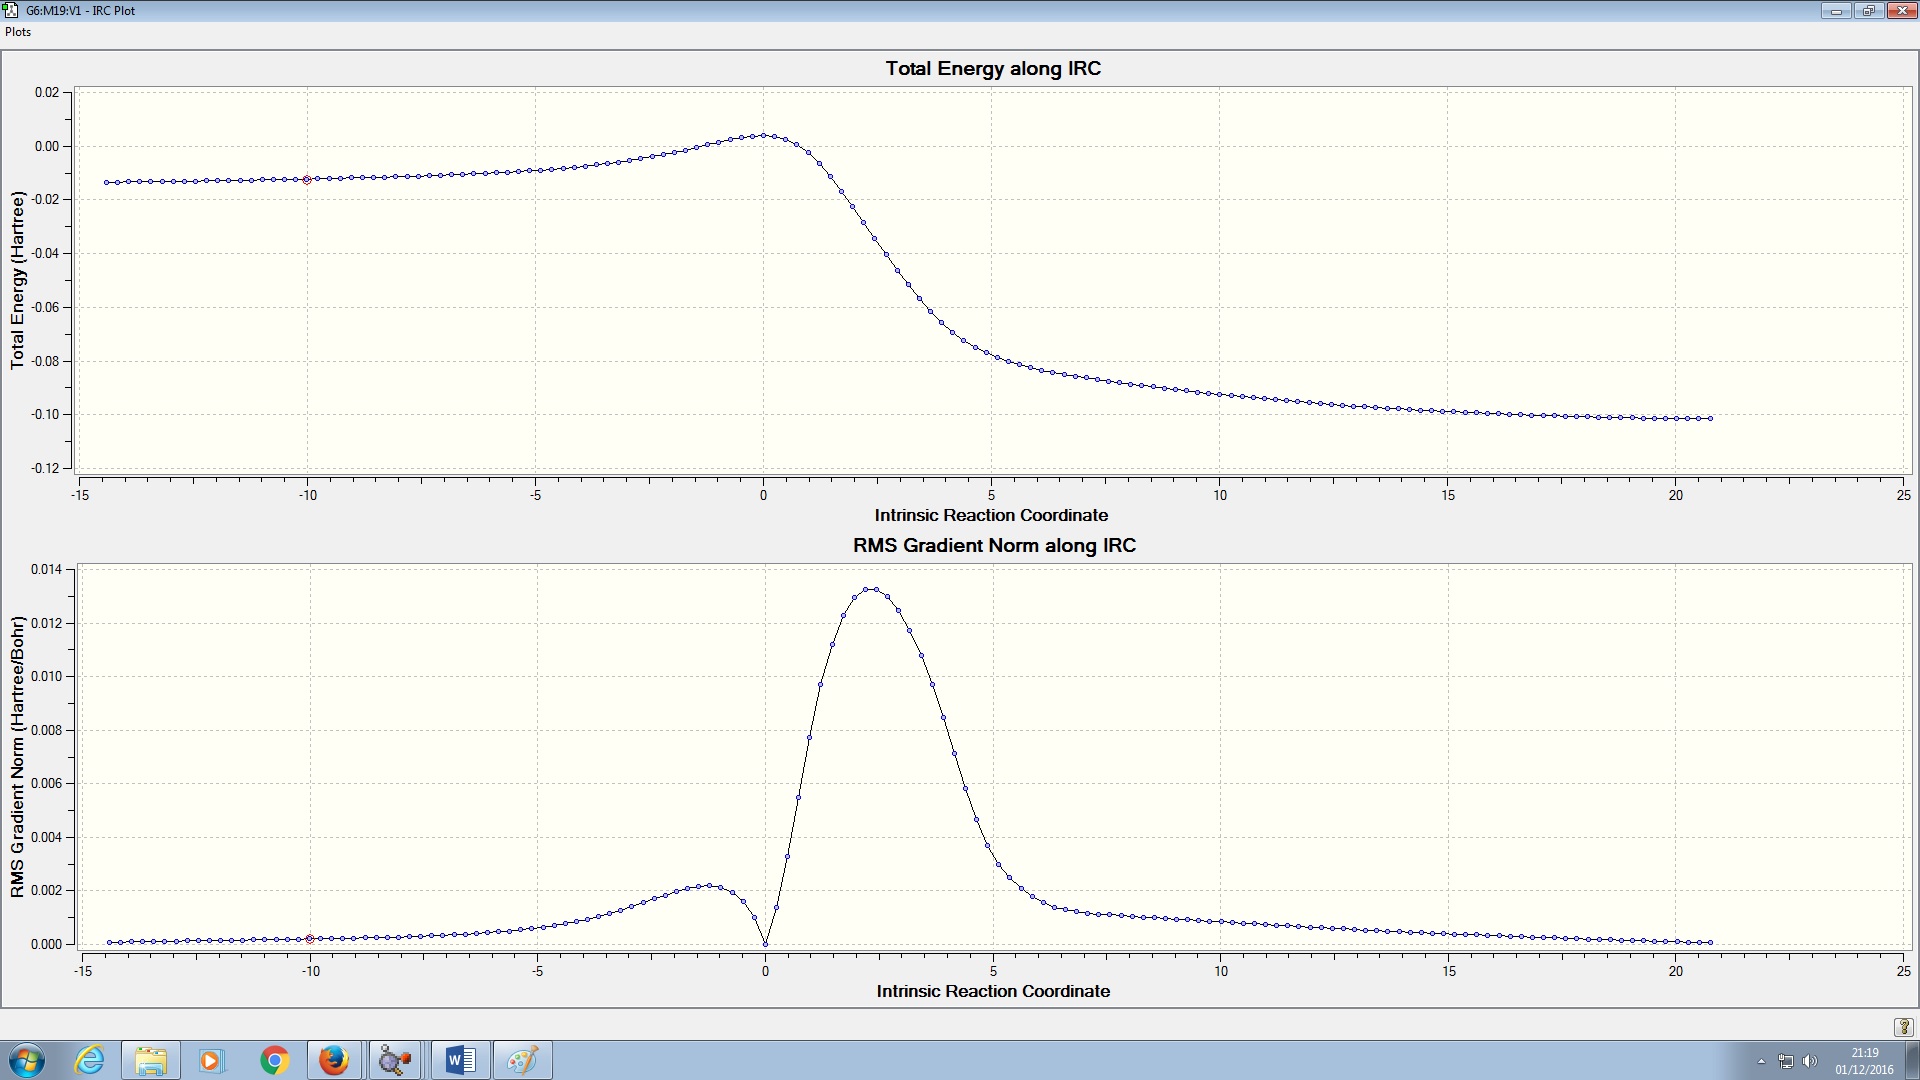The height and width of the screenshot is (1080, 1920).
Task: Open Windows Explorer folder icon in taskbar
Action: (151, 1060)
